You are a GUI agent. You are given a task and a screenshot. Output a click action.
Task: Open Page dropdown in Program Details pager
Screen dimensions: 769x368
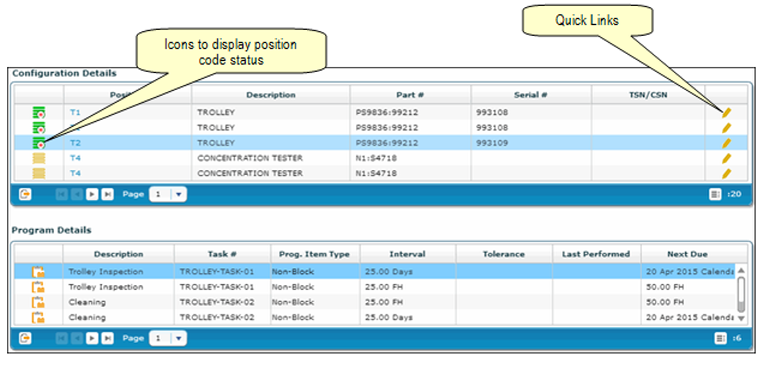[x=168, y=338]
